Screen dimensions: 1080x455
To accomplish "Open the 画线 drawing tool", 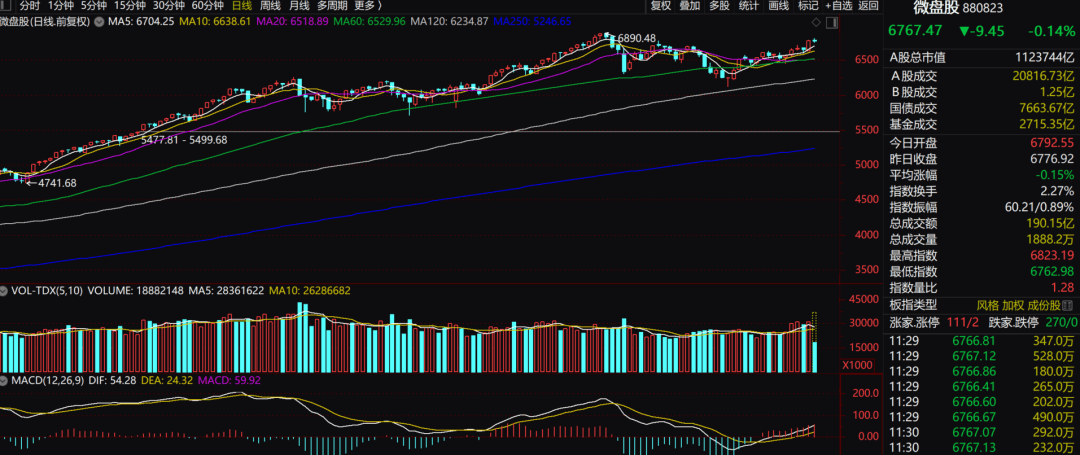I will coord(778,5).
